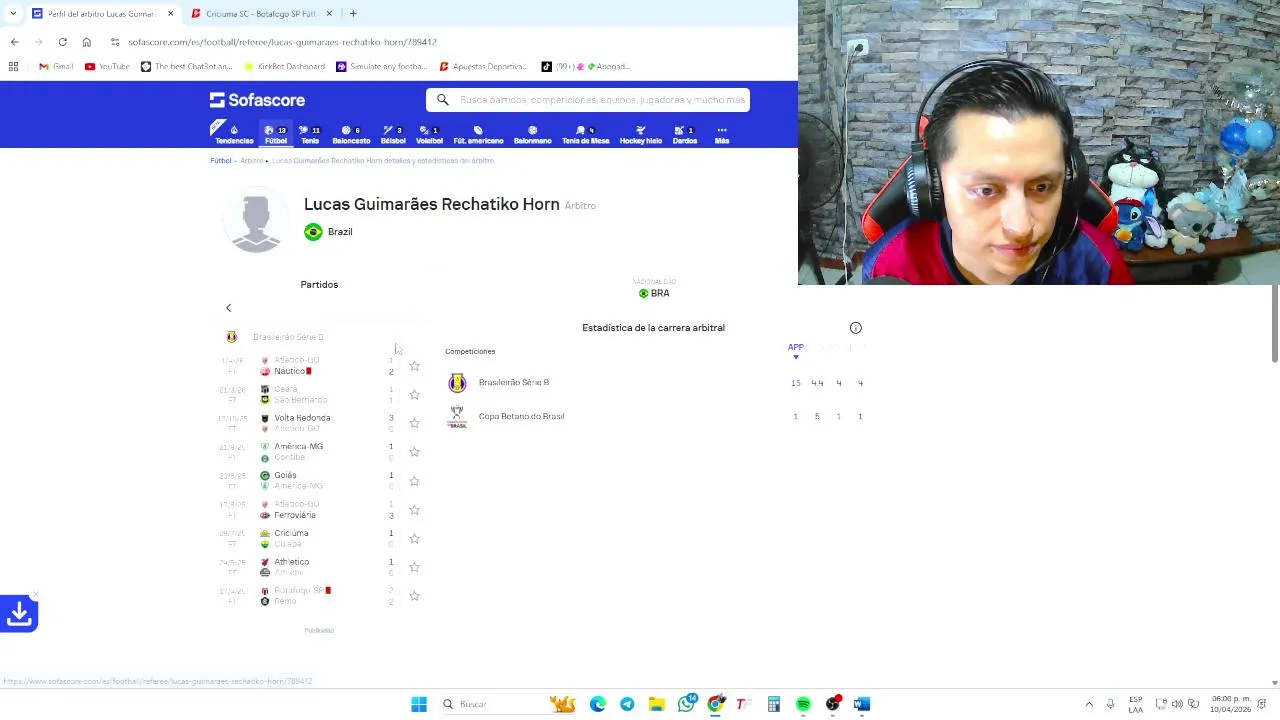The width and height of the screenshot is (1280, 720).
Task: Select the Baloncesto sport tab
Action: 351,134
